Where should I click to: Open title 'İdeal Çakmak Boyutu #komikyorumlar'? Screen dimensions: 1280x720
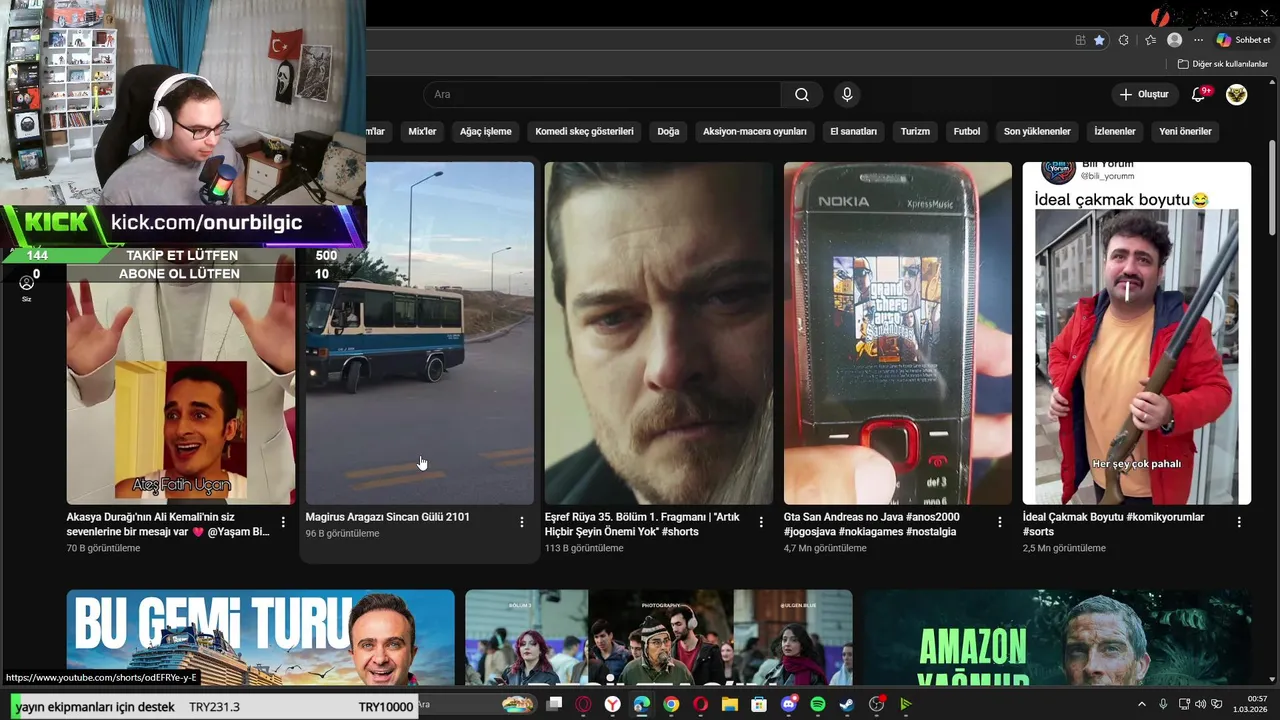[x=1113, y=524]
